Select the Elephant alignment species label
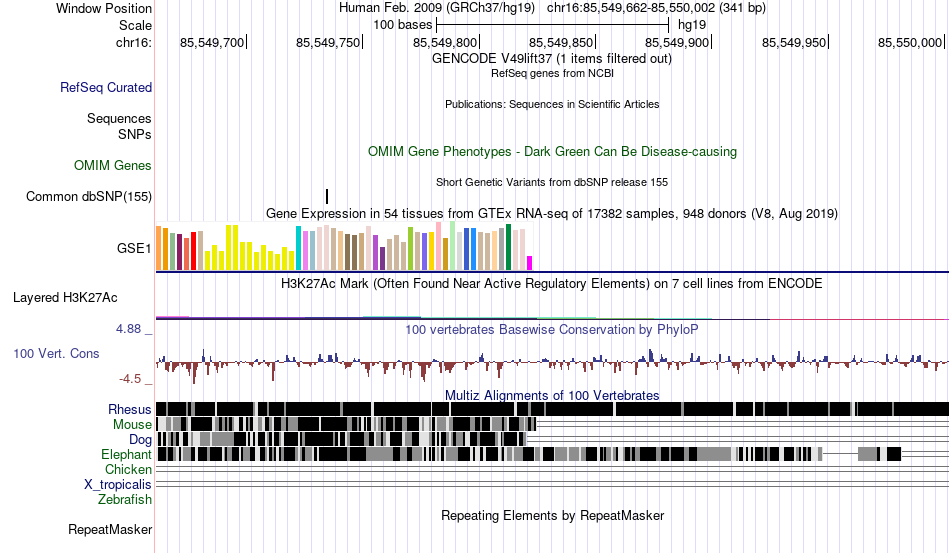950x553 pixels. (x=126, y=454)
